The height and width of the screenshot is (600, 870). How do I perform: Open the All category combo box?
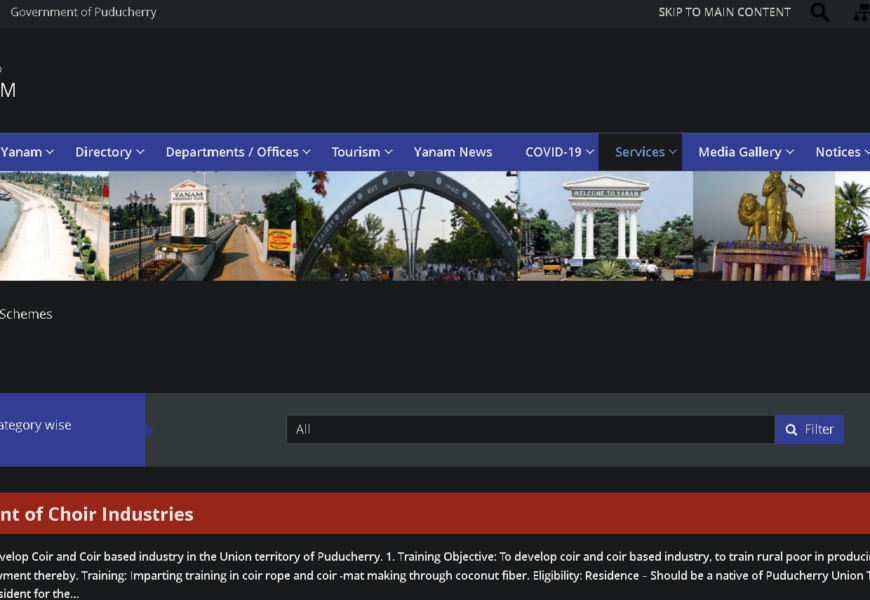[530, 430]
